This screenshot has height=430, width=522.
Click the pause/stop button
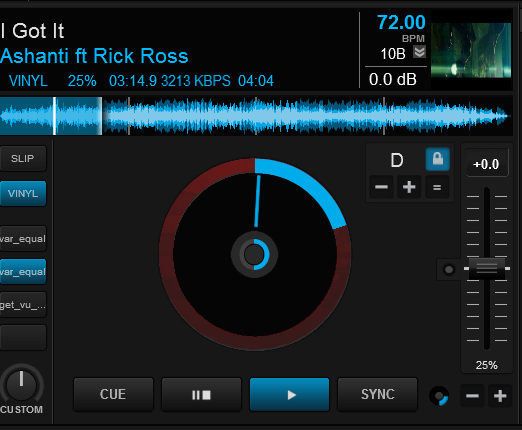(x=201, y=395)
